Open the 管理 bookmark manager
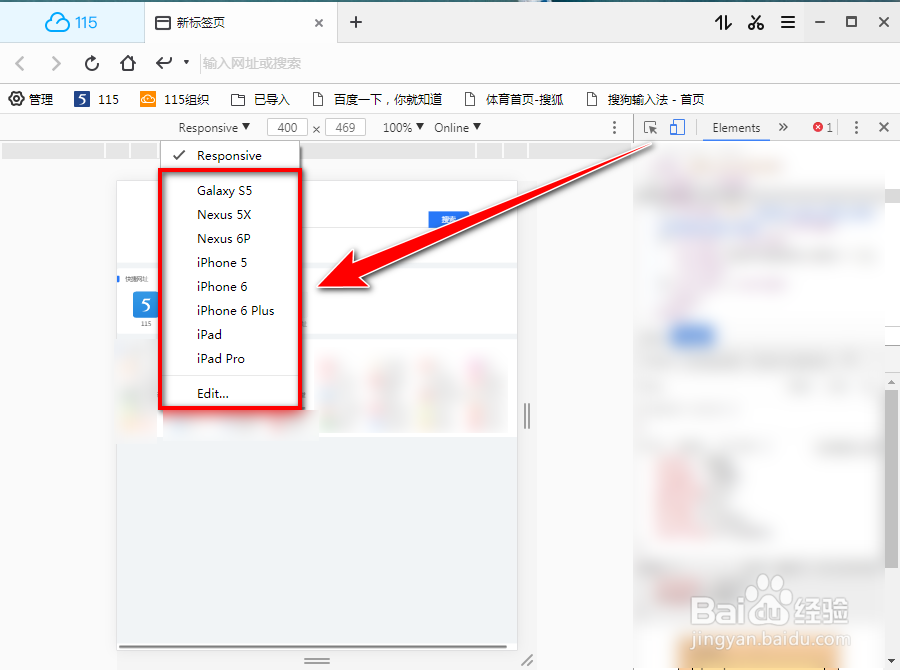The image size is (900, 670). click(x=30, y=99)
